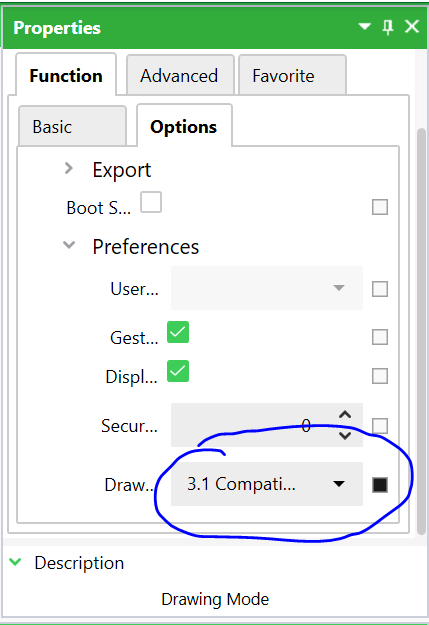Toggle the Boot S... checkbox
Image resolution: width=429 pixels, height=625 pixels.
coord(151,202)
